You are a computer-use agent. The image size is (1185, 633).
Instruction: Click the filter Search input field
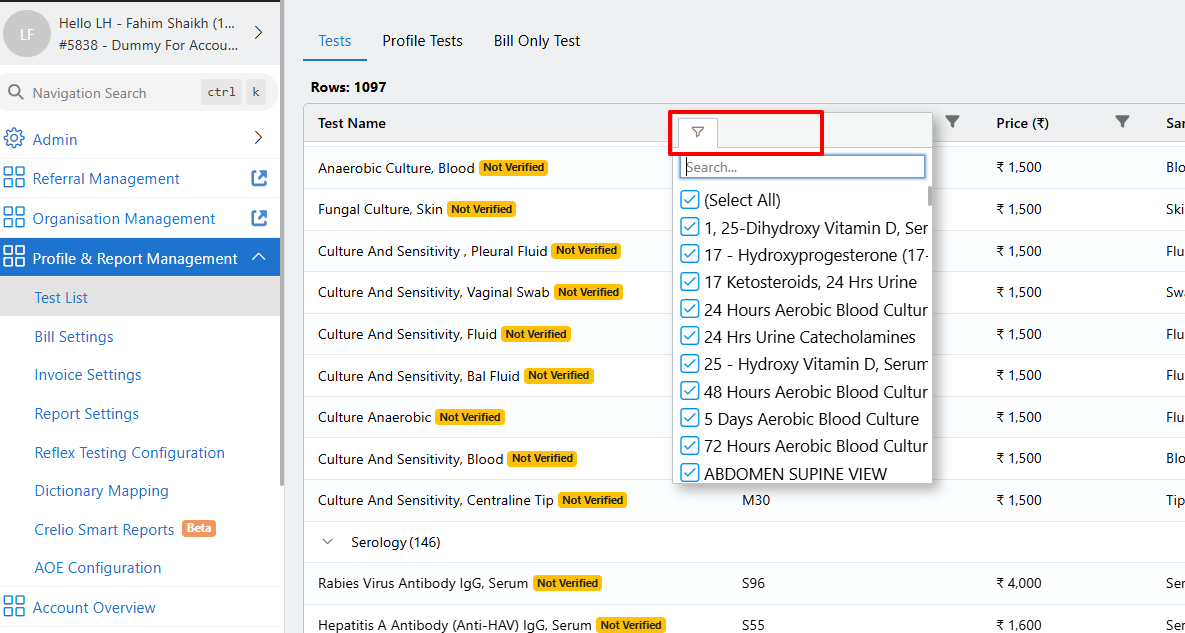(802, 167)
